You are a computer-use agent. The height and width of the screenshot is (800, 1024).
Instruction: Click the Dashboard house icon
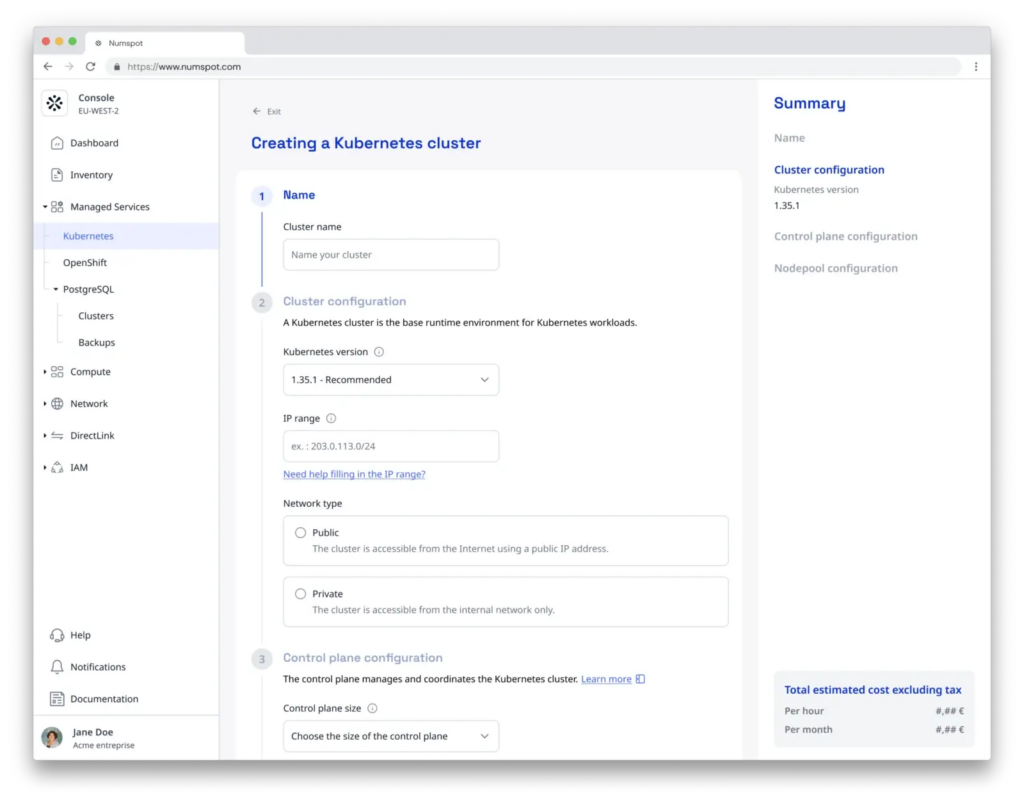tap(57, 143)
